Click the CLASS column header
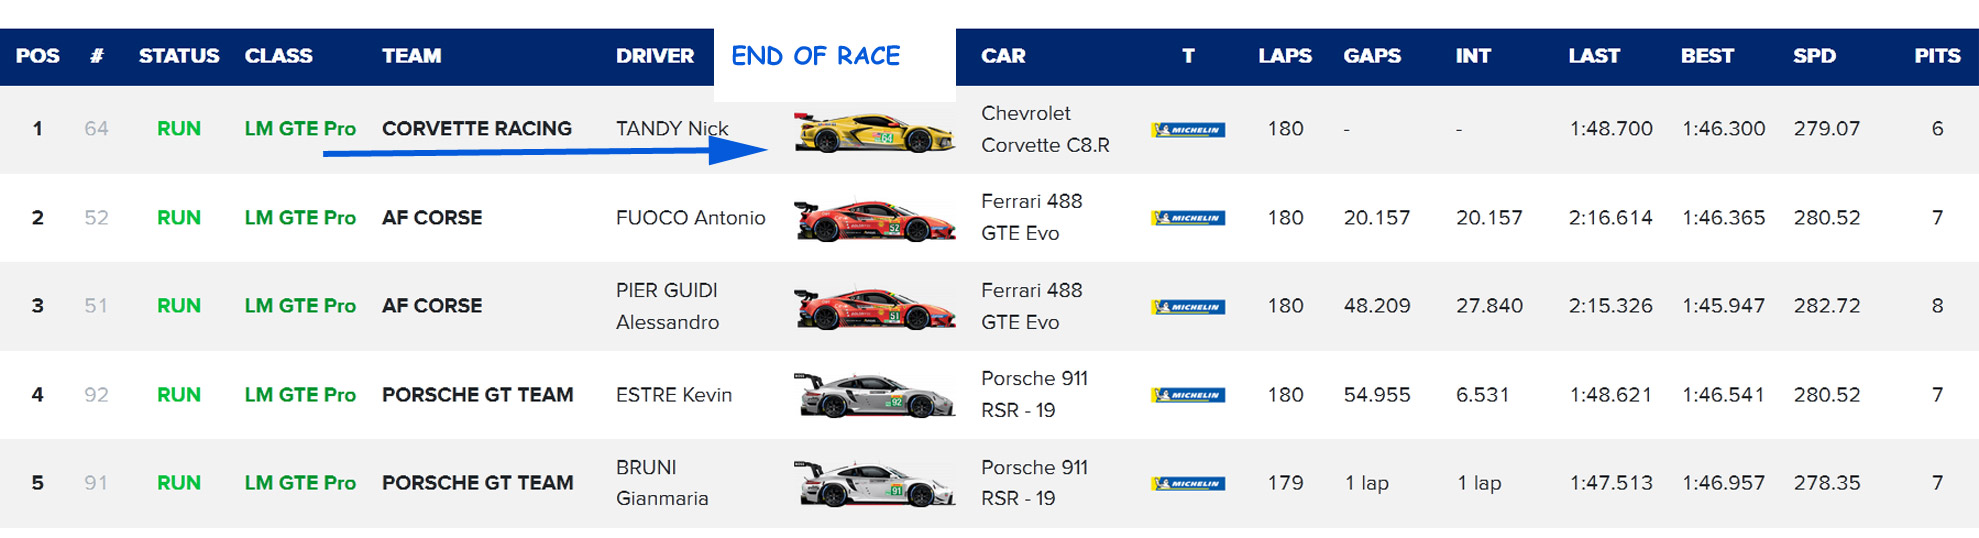 click(x=279, y=56)
